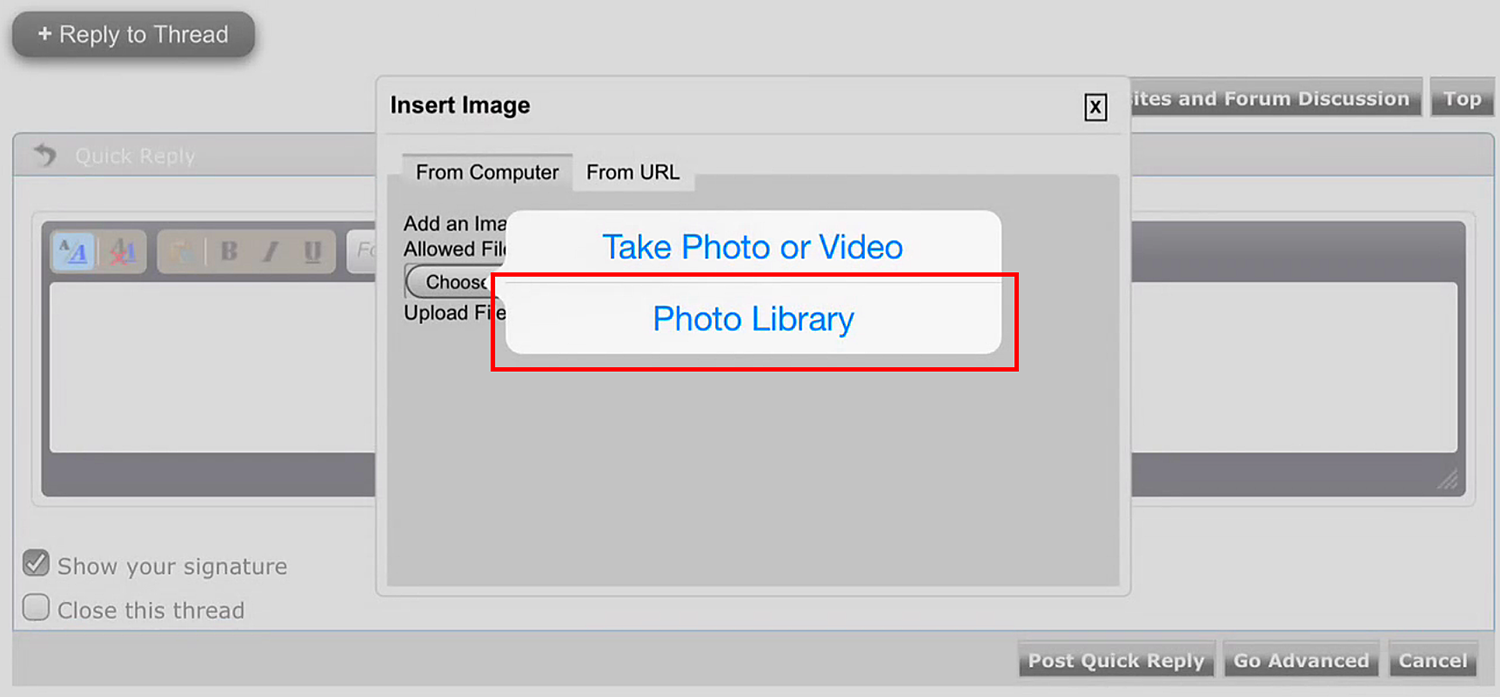Apply bold formatting
The width and height of the screenshot is (1500, 697).
[x=229, y=251]
